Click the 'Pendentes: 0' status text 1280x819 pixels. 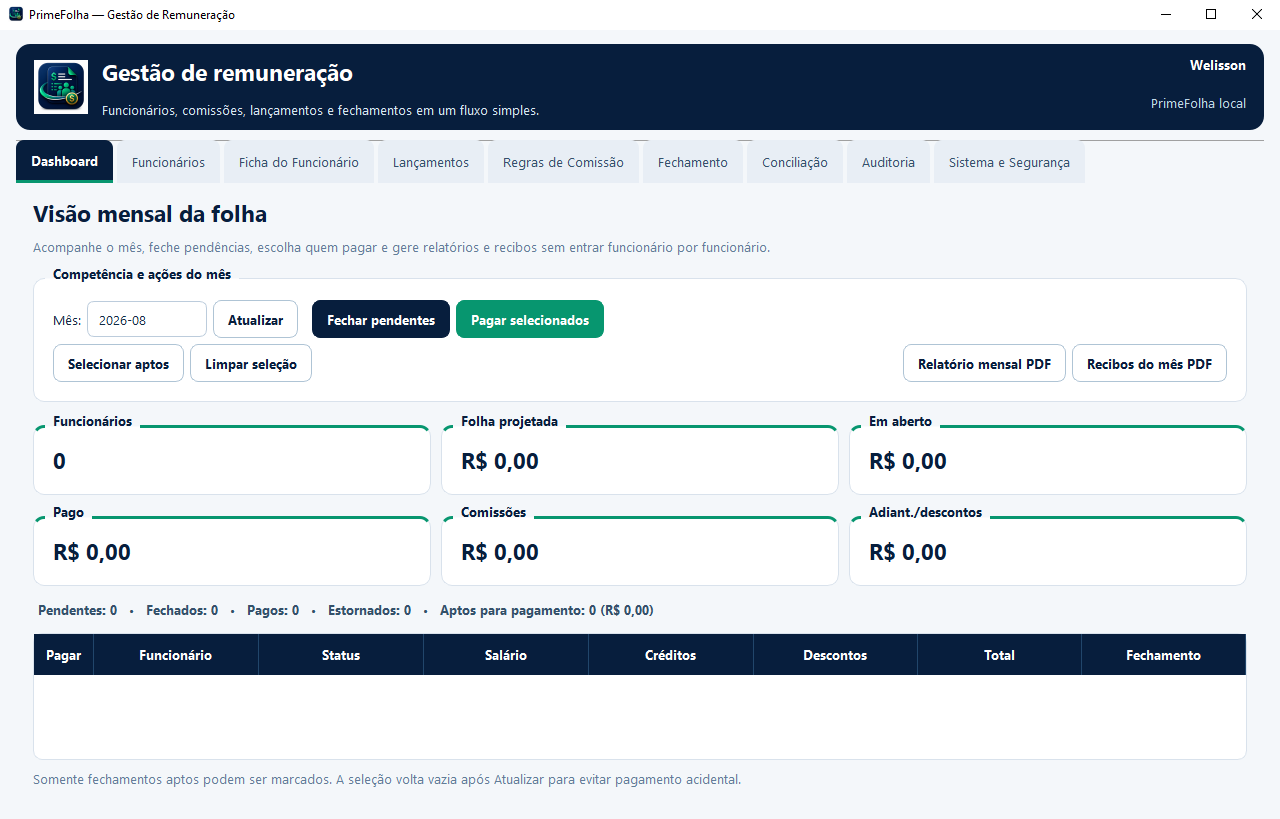(77, 610)
